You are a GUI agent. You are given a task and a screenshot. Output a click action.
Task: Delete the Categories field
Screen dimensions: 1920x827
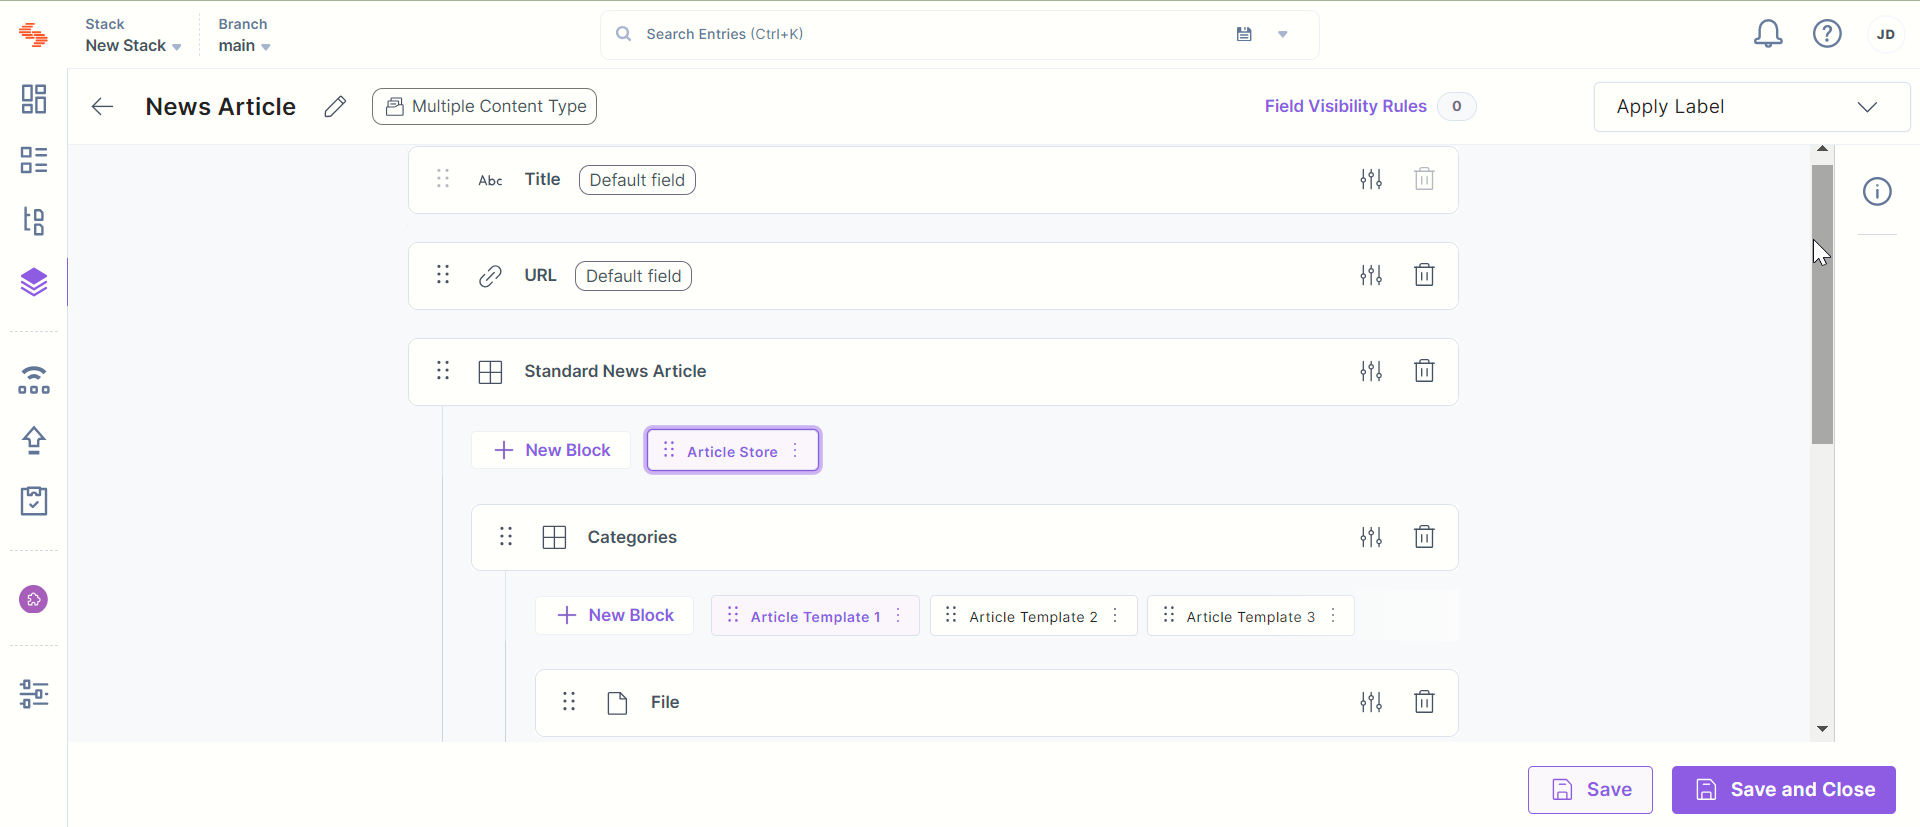[1424, 537]
